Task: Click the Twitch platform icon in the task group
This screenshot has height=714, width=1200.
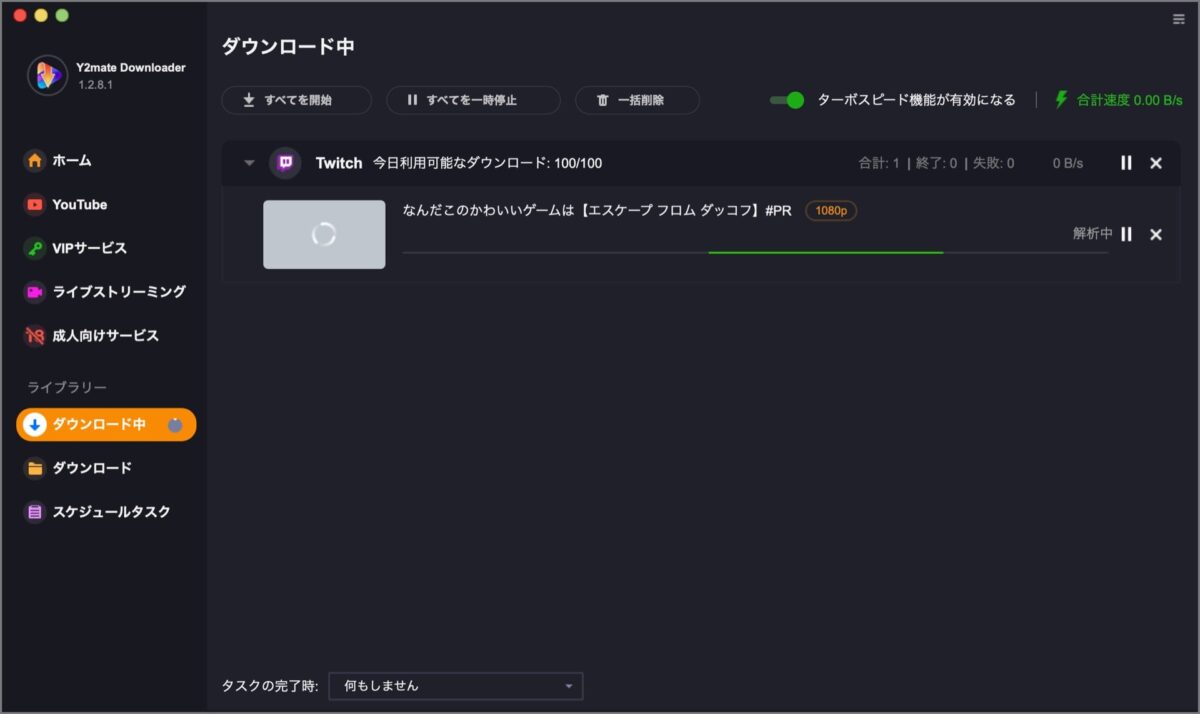Action: pyautogui.click(x=286, y=162)
